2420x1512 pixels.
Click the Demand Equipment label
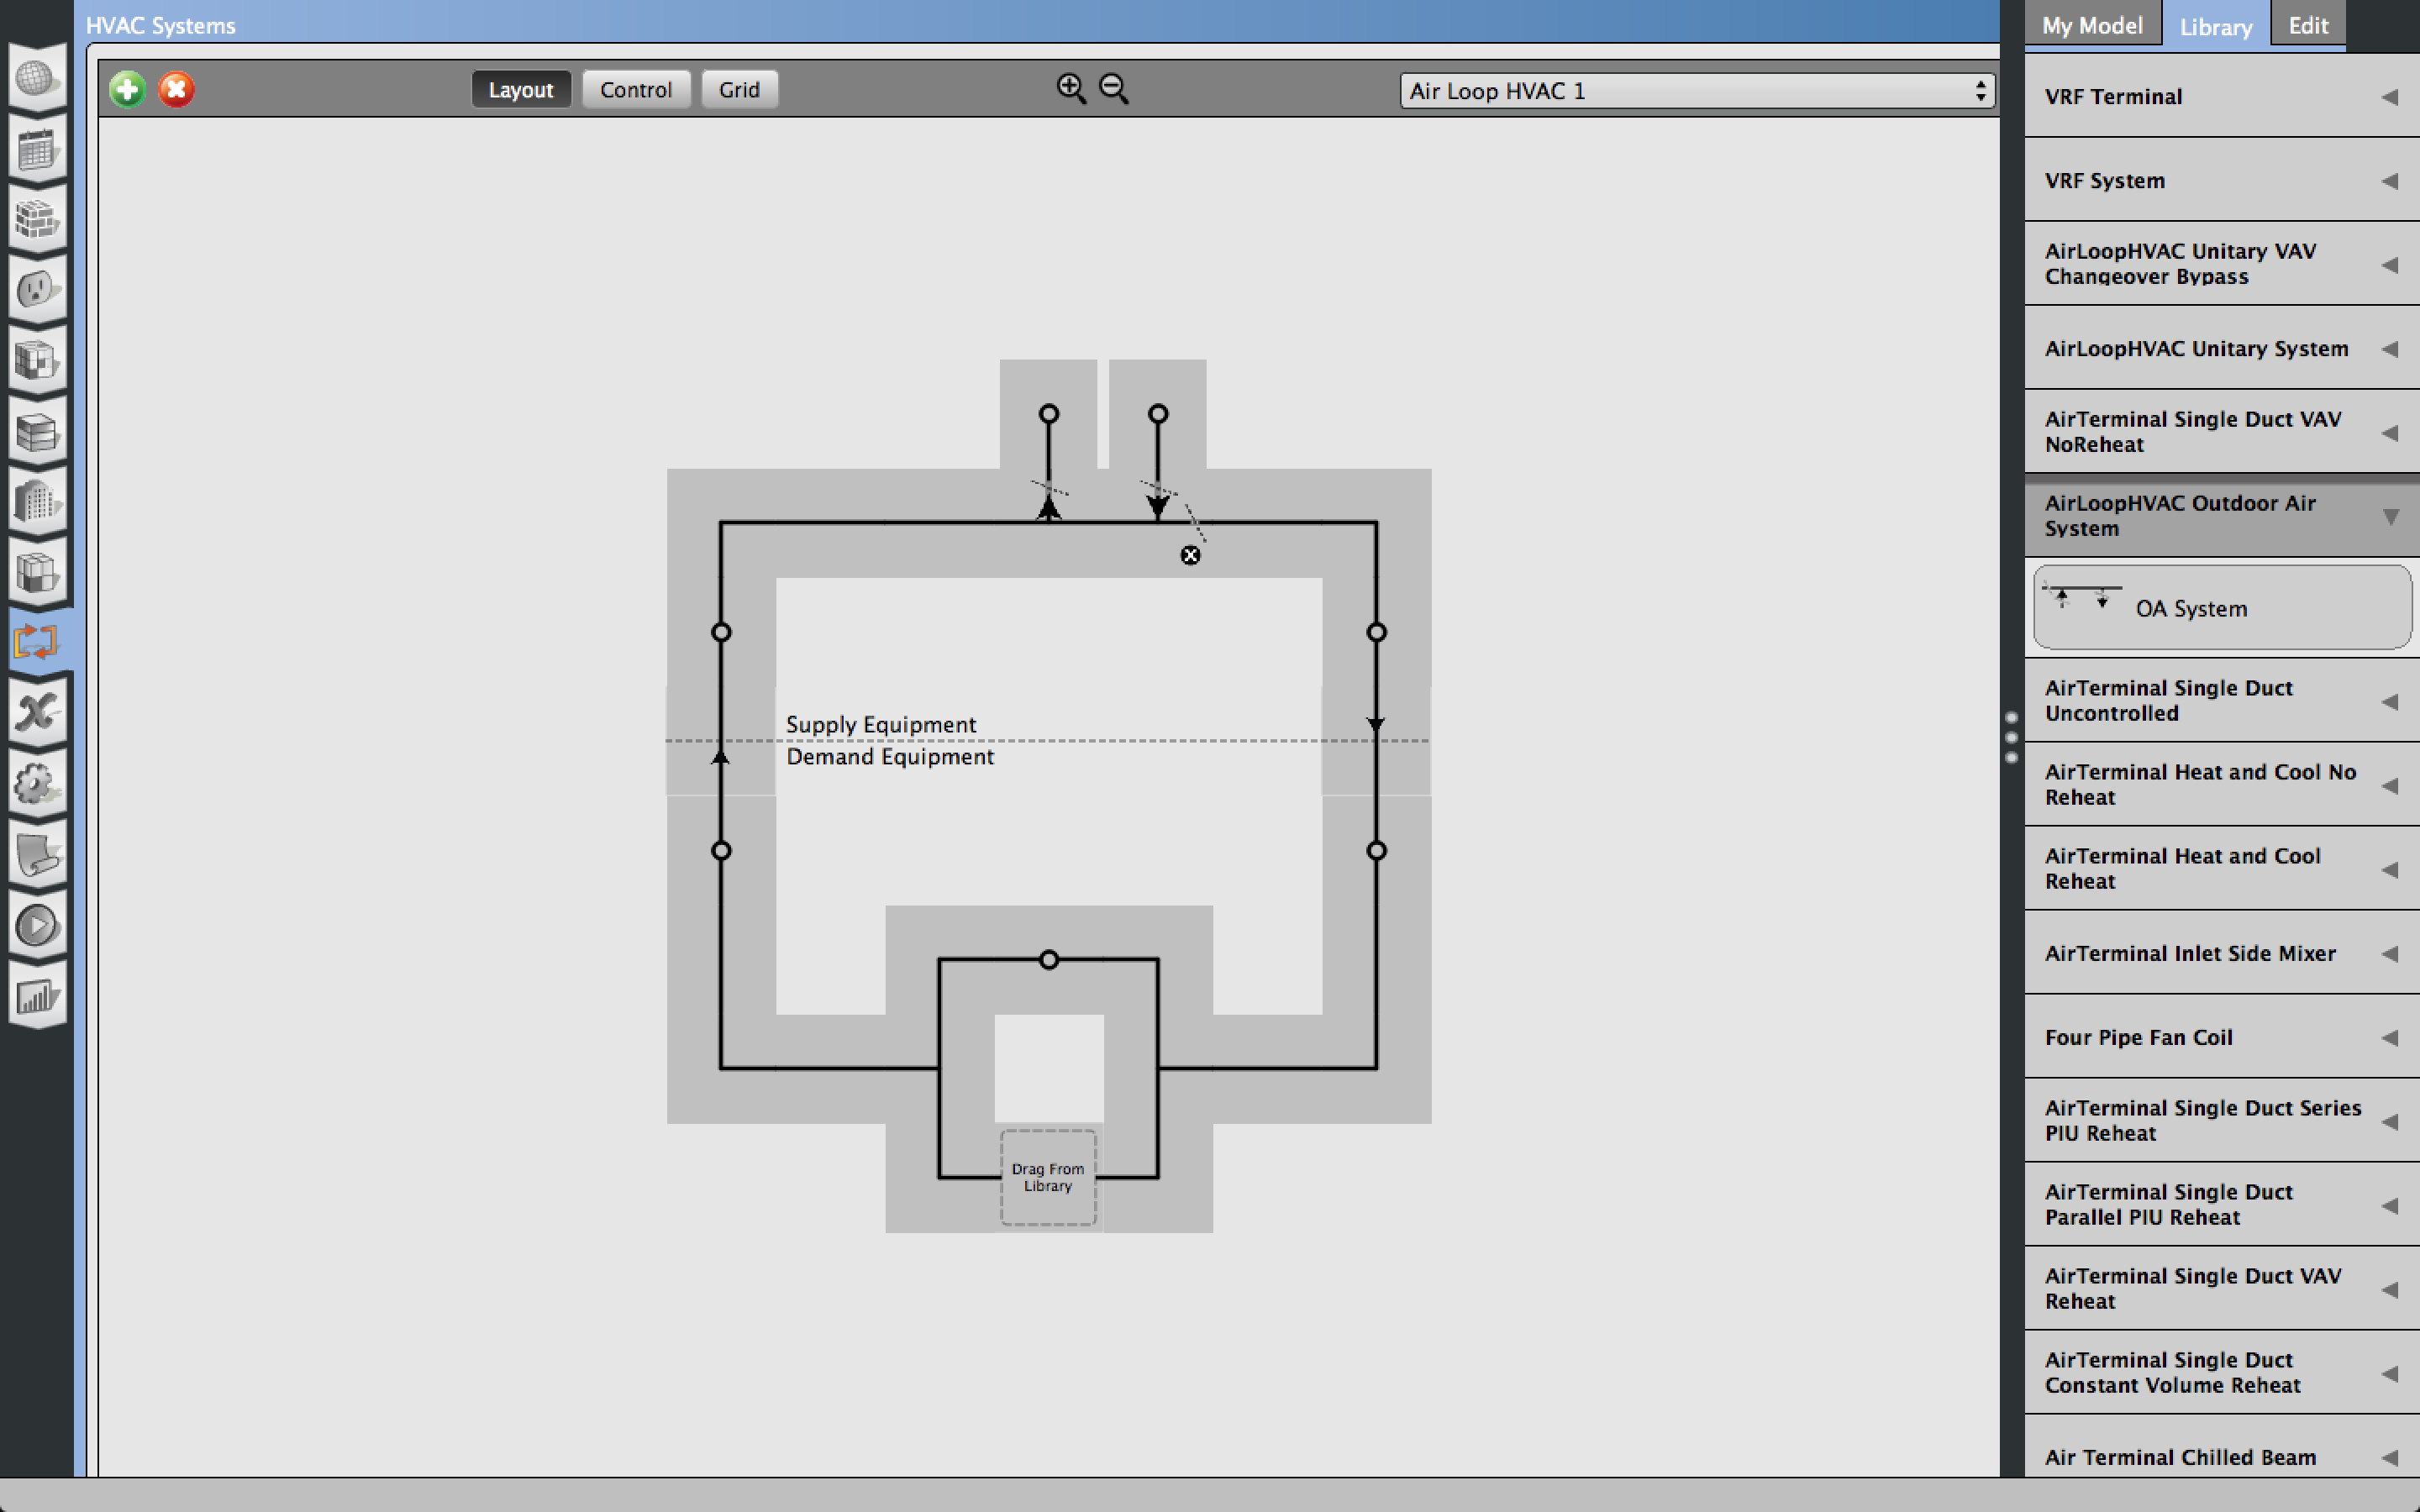(x=889, y=757)
